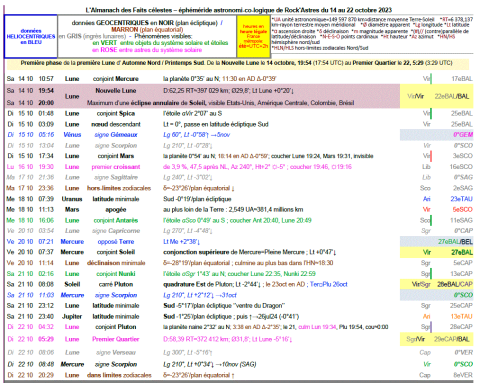This screenshot has height=383, width=480.
Task: Select 'signe Gémeaux' event
Action: (116, 135)
